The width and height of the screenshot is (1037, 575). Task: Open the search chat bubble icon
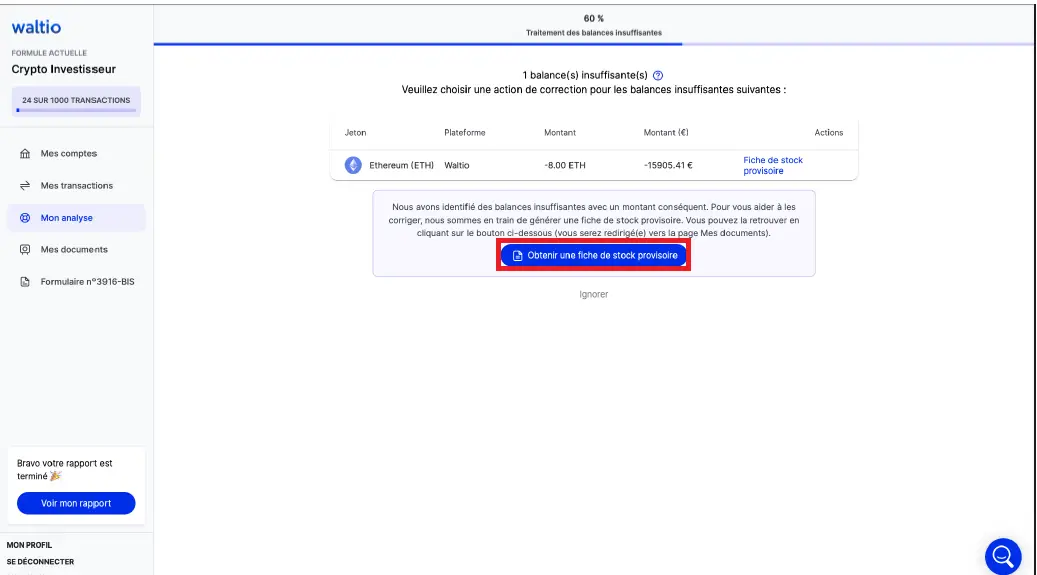click(1002, 556)
